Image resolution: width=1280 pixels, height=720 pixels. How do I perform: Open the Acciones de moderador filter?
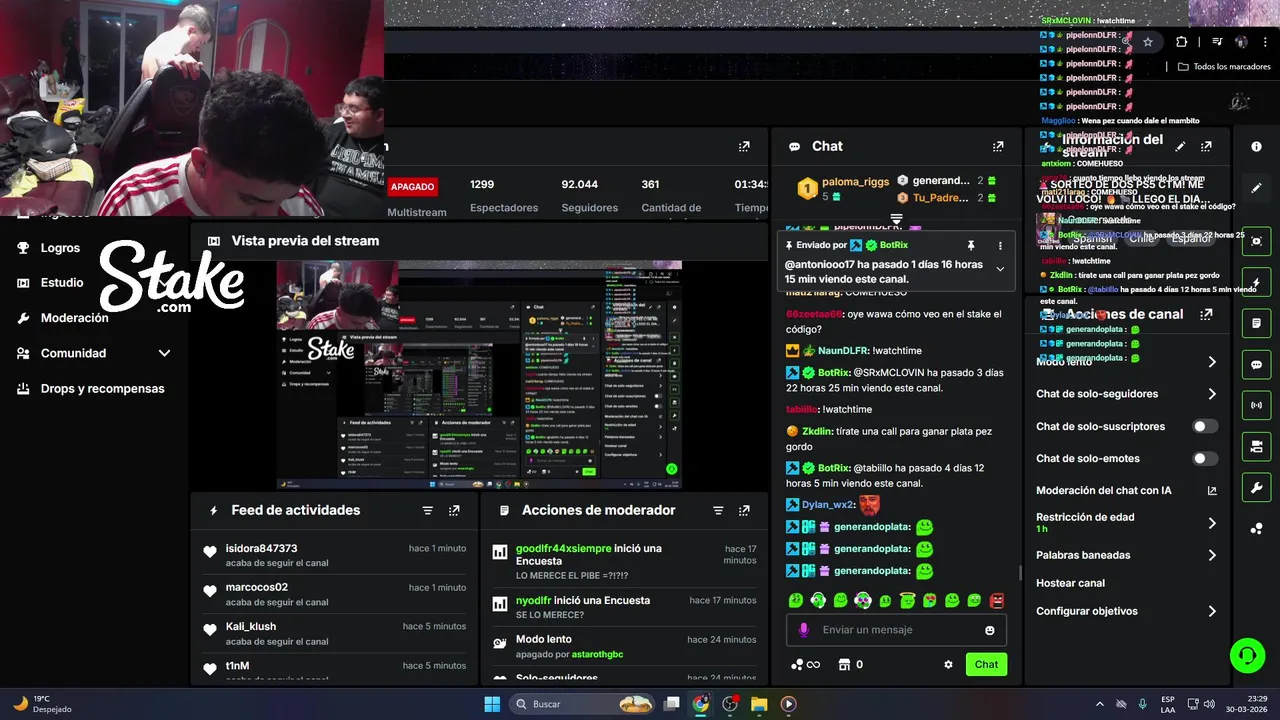pos(717,510)
